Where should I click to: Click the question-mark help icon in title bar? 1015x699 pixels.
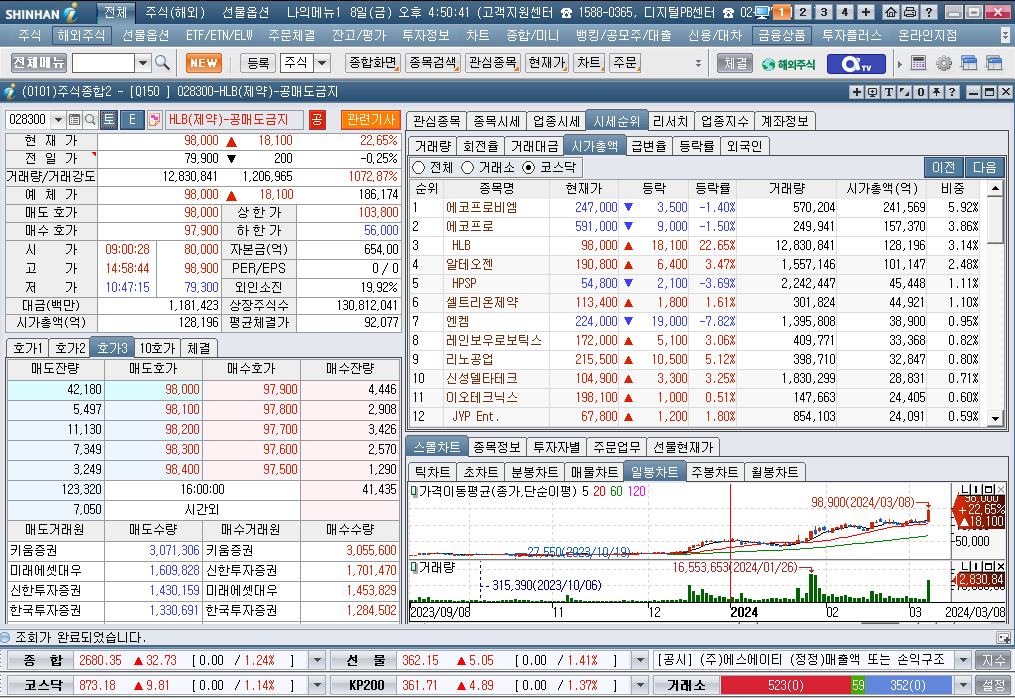929,12
